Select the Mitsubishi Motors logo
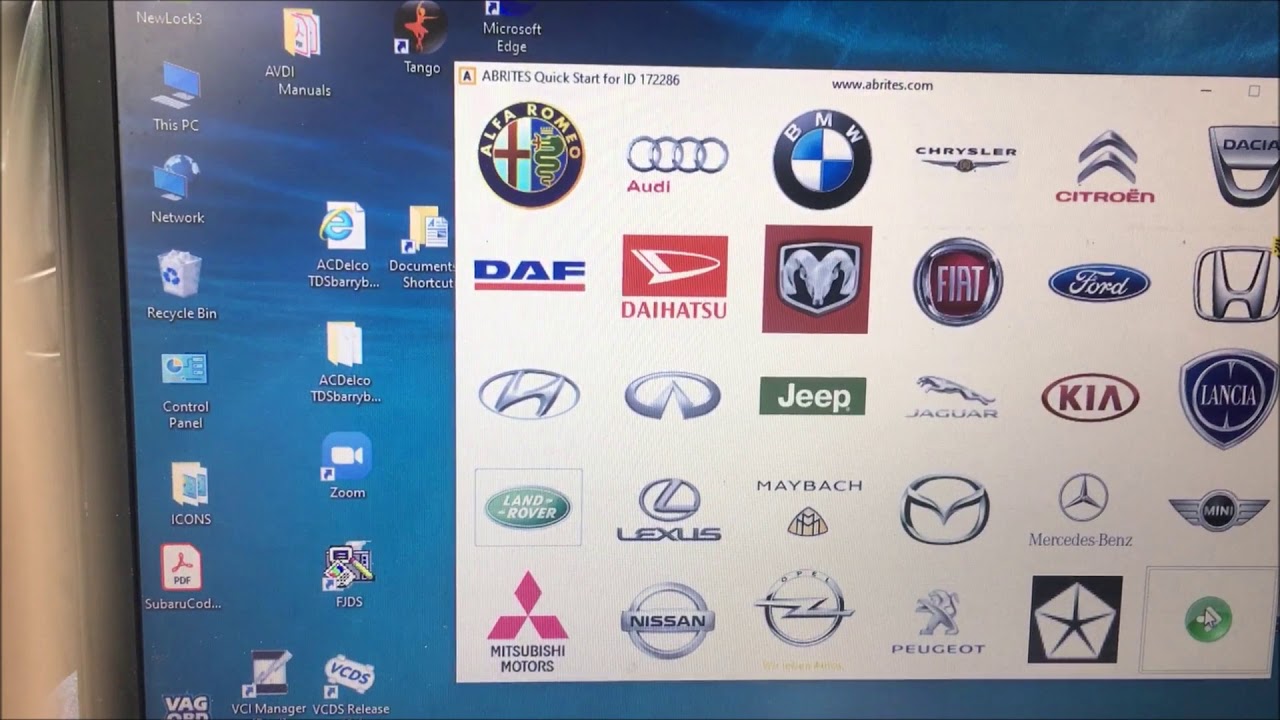This screenshot has width=1280, height=720. pos(527,622)
